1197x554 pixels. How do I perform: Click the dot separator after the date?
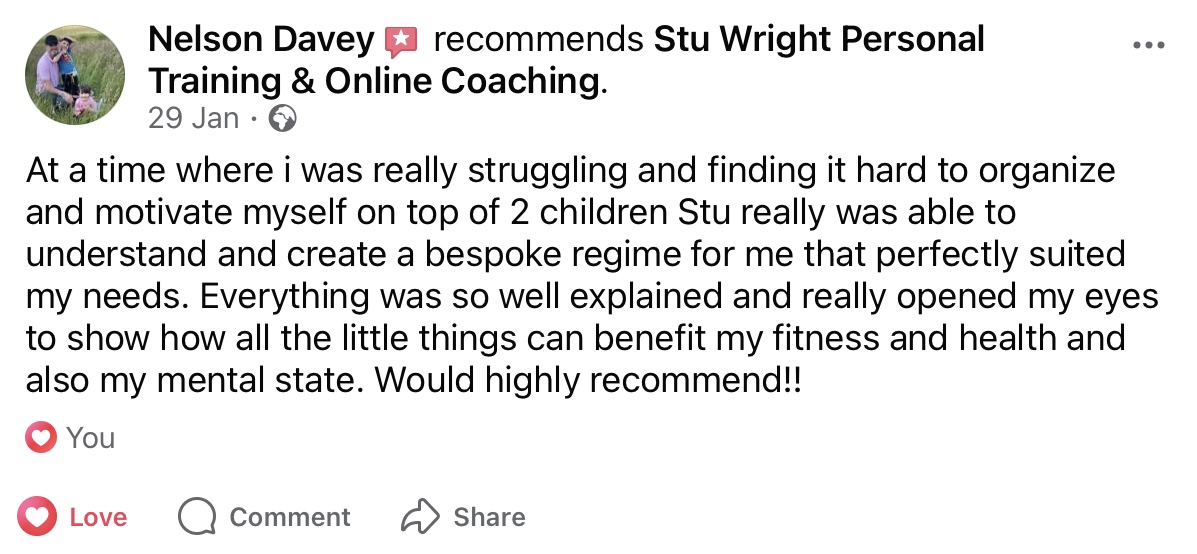tap(255, 119)
